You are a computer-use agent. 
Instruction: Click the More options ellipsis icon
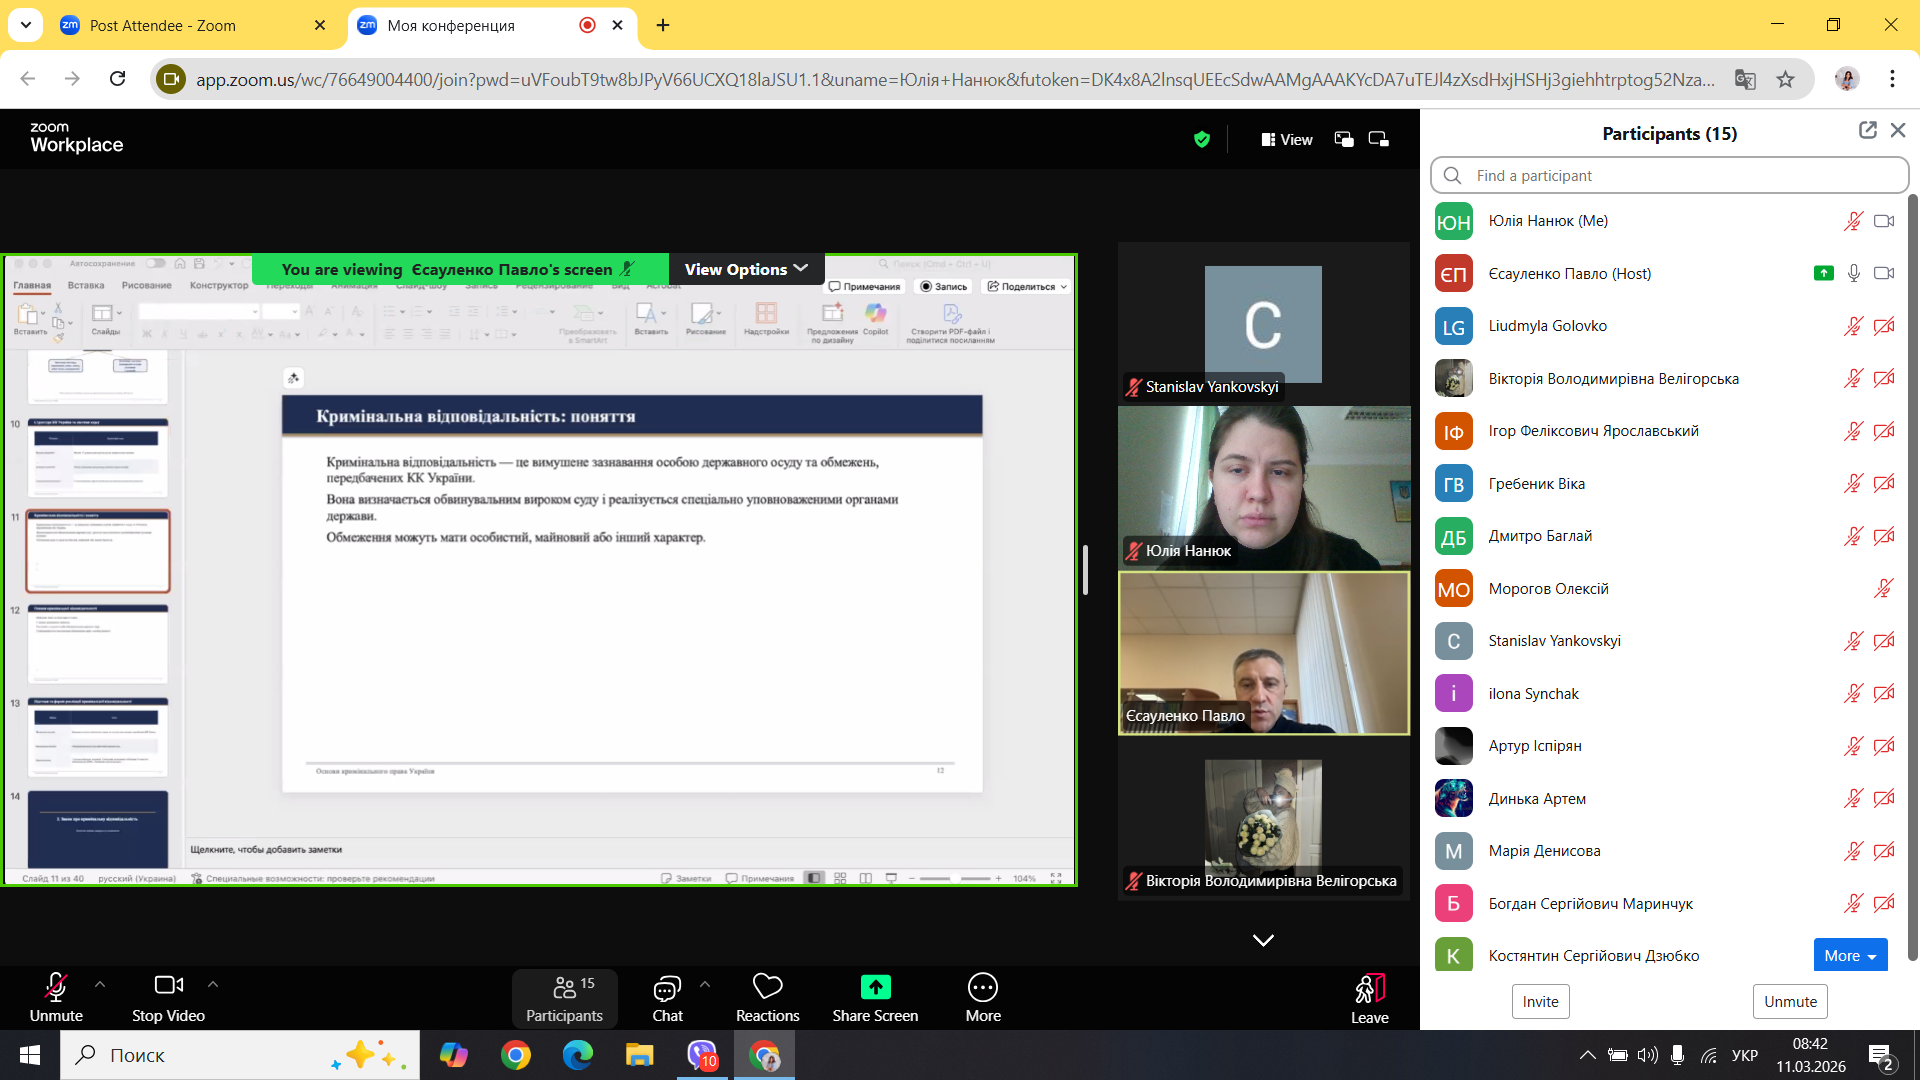[x=982, y=988]
